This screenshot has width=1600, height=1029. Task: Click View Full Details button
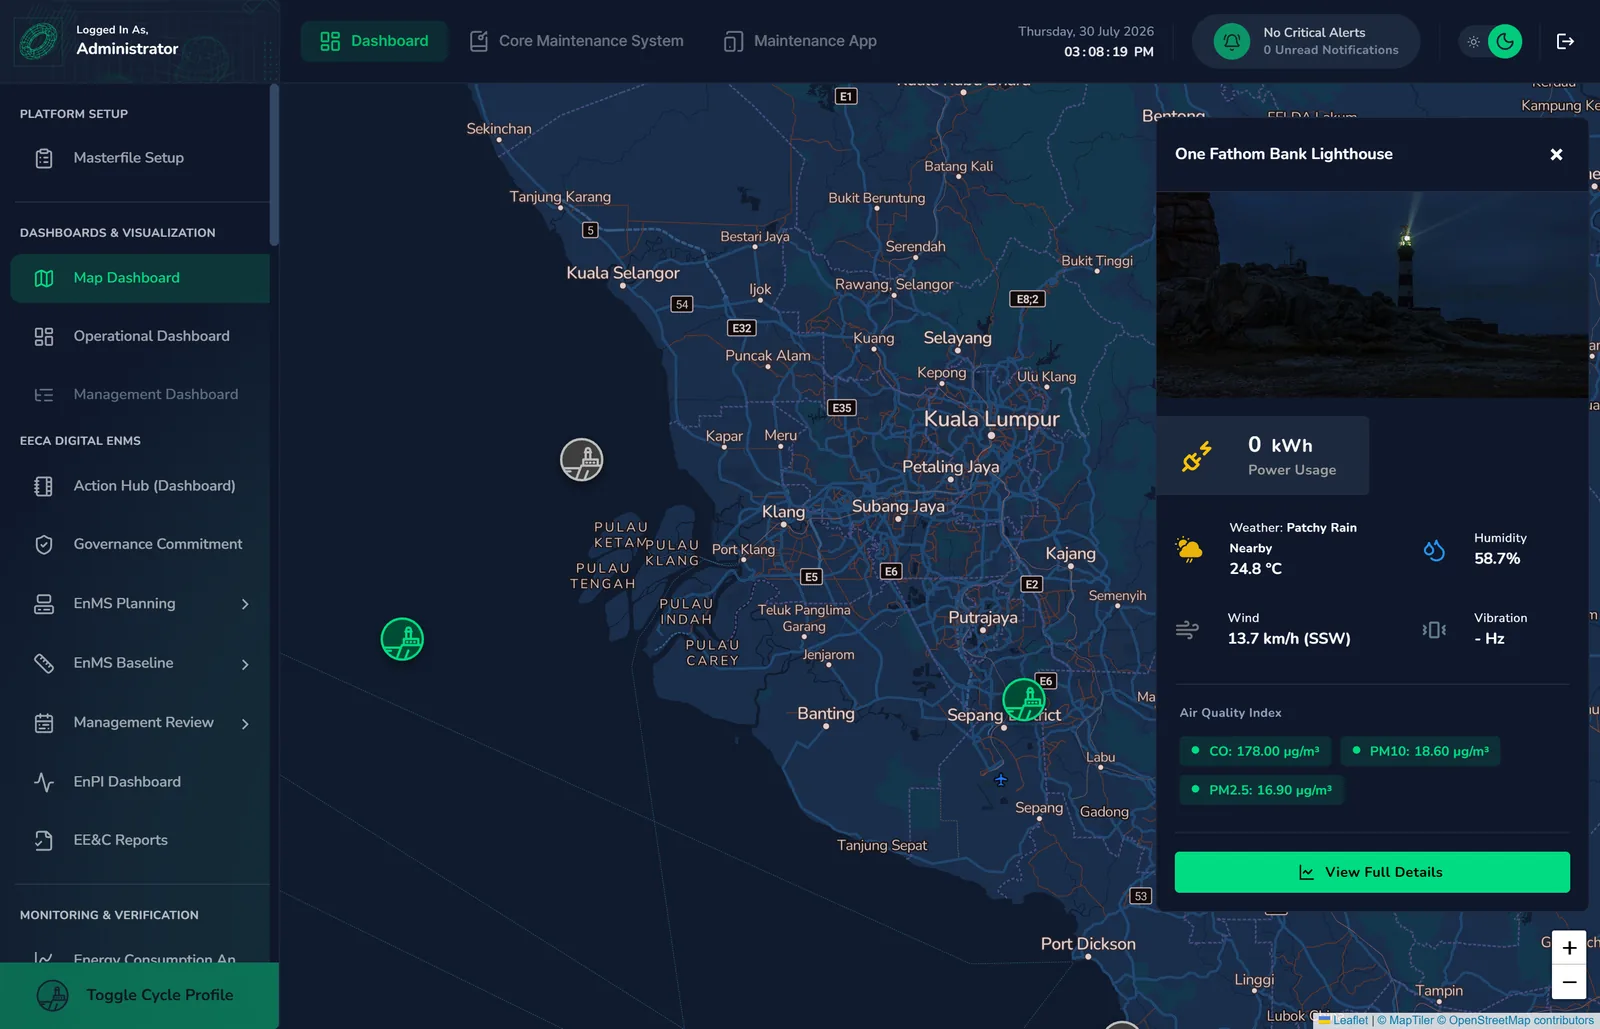[1372, 872]
